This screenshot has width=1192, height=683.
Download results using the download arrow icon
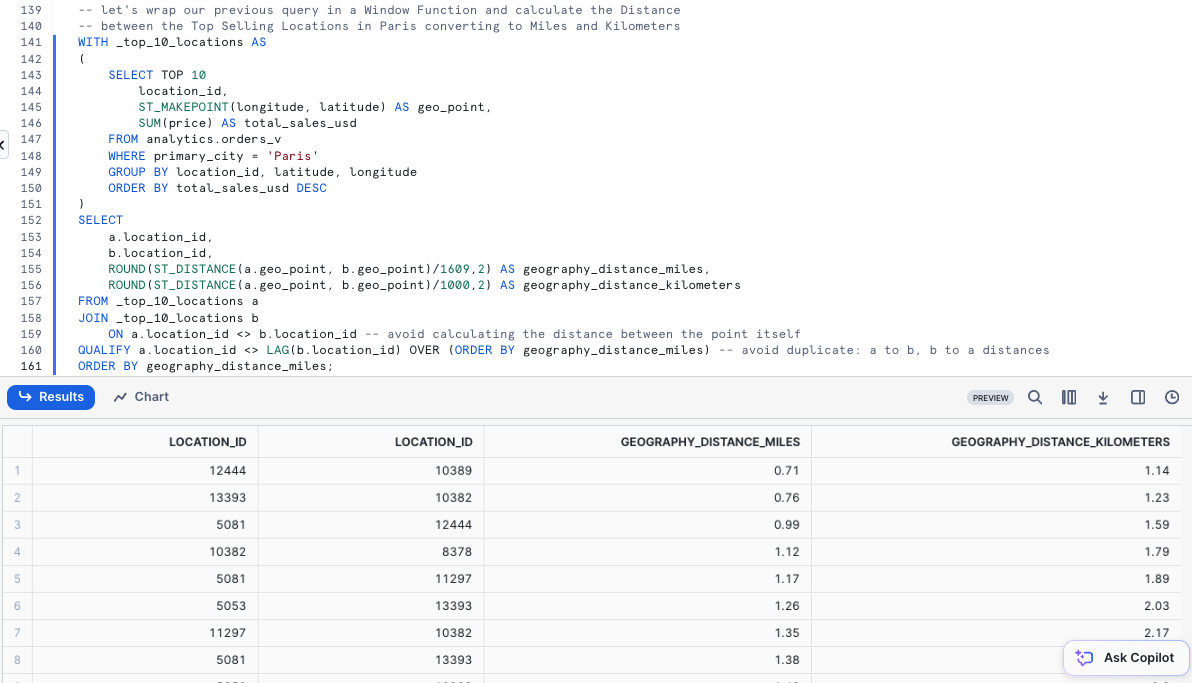(1103, 398)
